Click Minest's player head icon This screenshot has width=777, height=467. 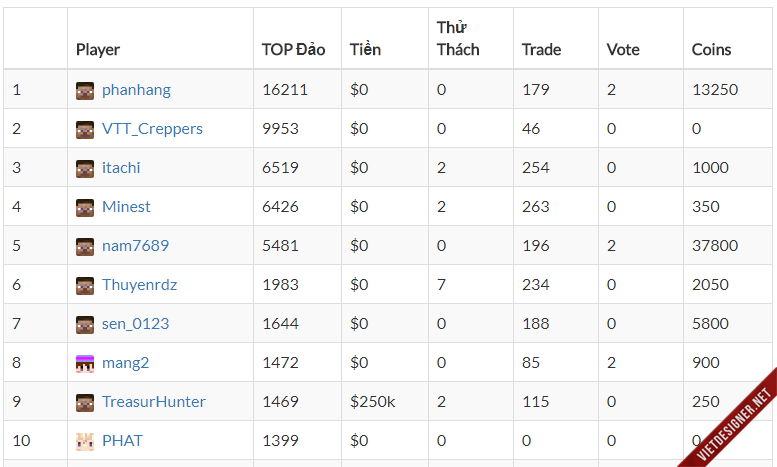coord(85,207)
